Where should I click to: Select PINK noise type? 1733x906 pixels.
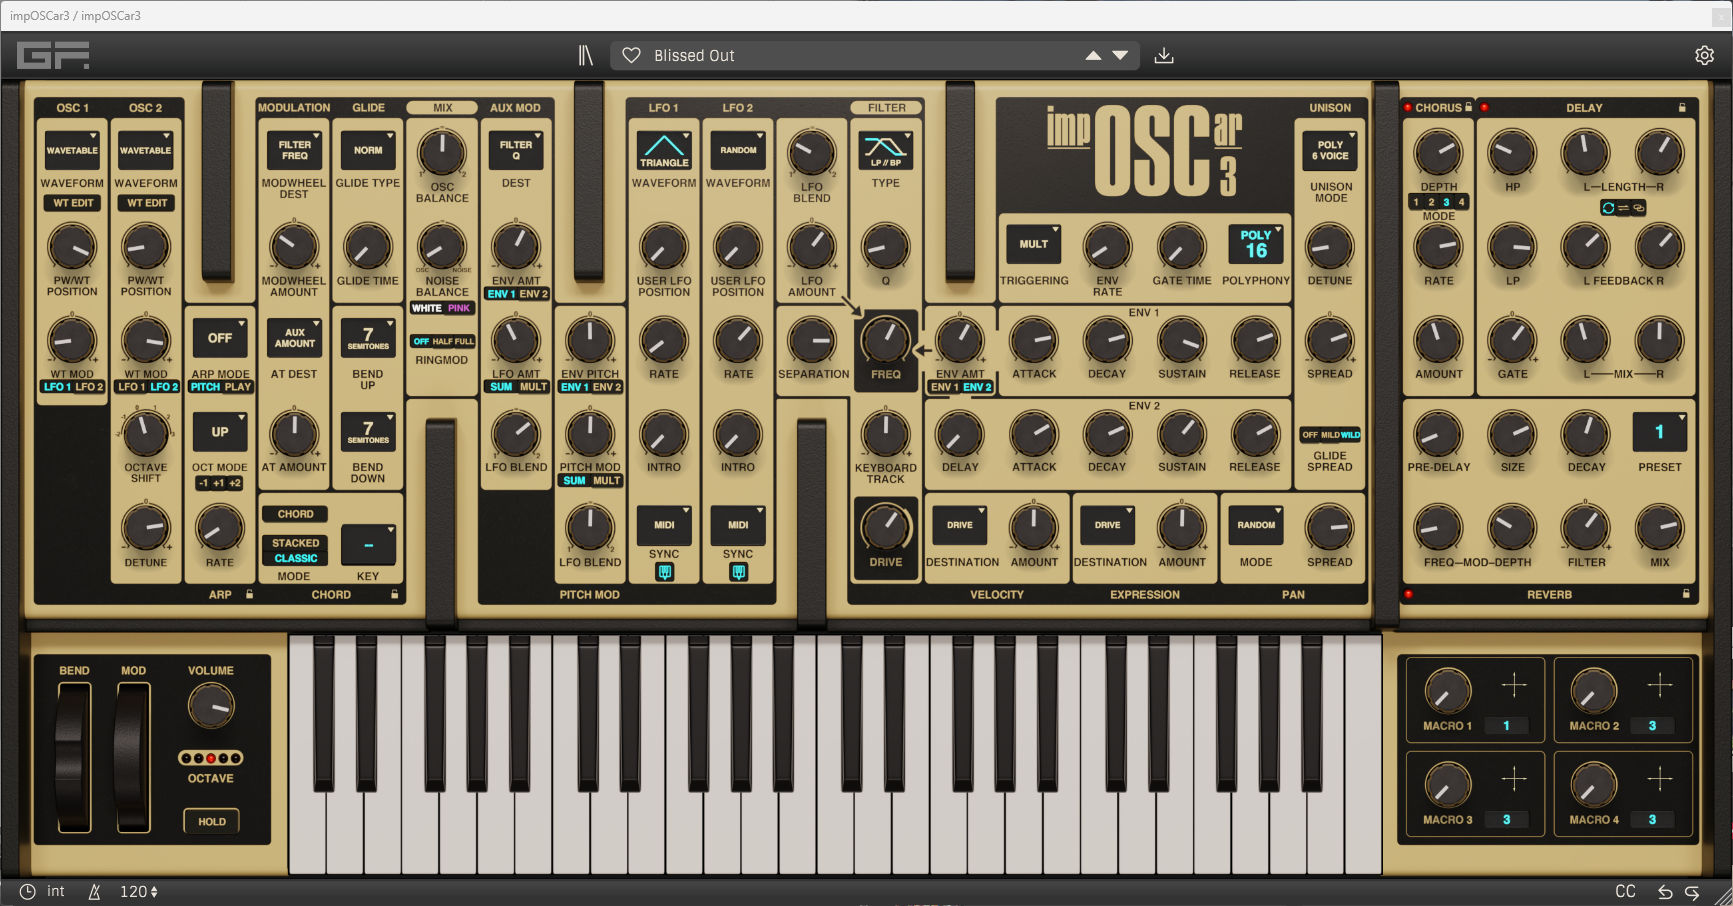(x=459, y=308)
